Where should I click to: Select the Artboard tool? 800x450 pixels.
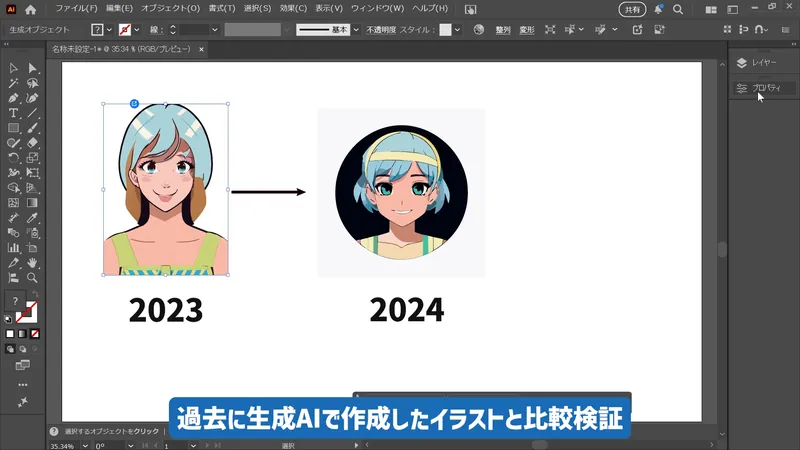[x=33, y=248]
